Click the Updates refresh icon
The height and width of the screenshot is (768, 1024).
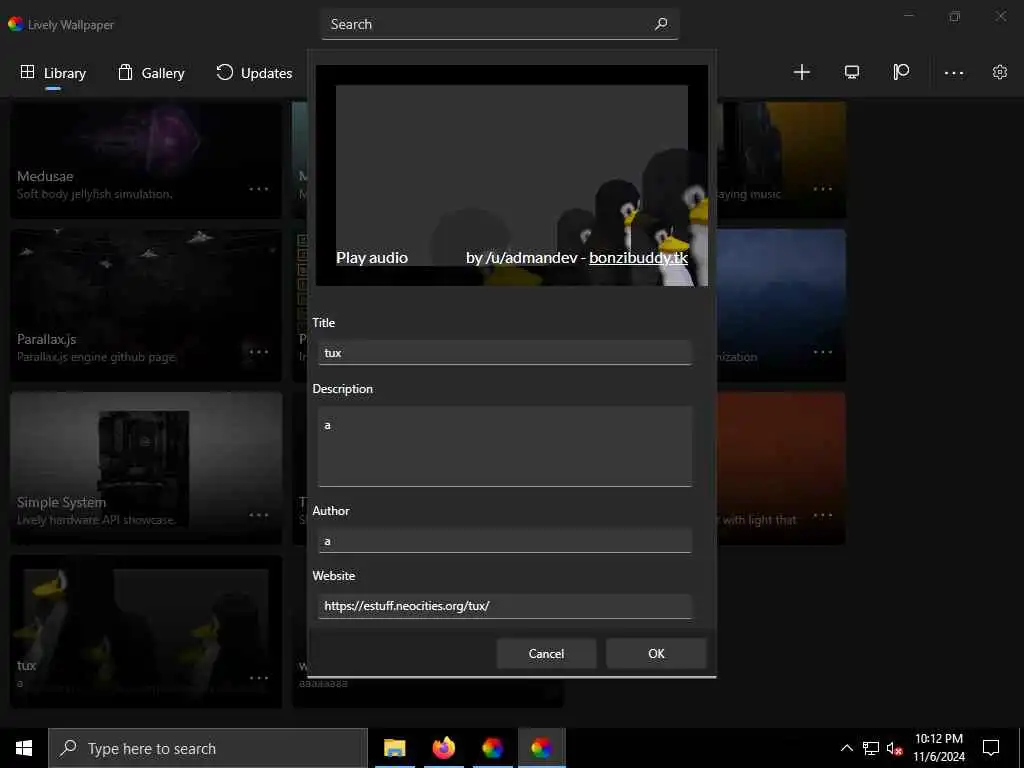[225, 72]
